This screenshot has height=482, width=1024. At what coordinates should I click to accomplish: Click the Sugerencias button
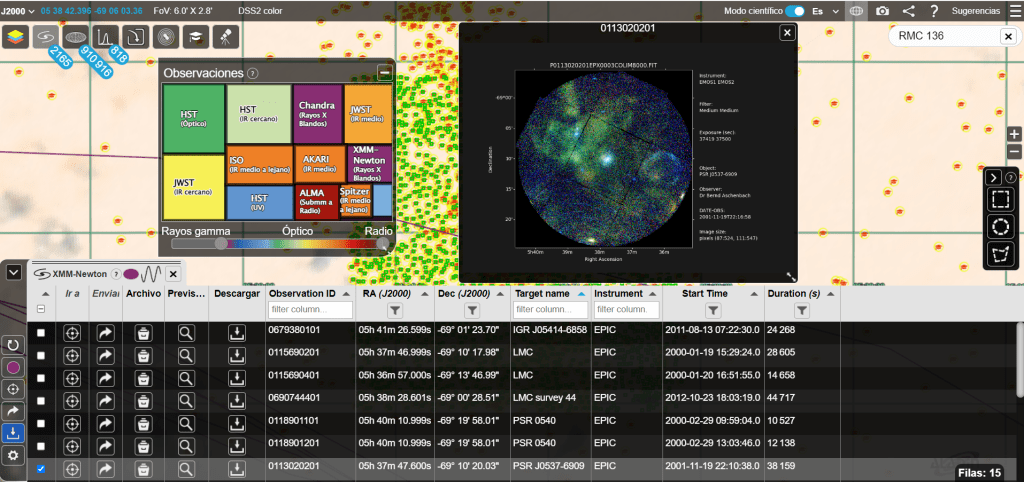pos(975,11)
